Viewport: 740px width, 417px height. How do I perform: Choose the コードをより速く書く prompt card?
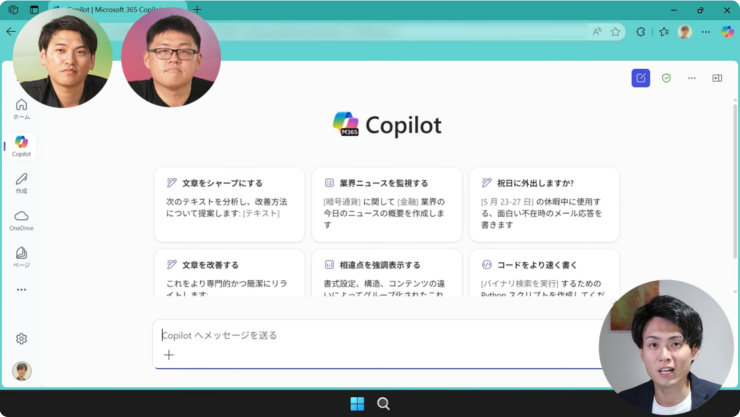544,273
